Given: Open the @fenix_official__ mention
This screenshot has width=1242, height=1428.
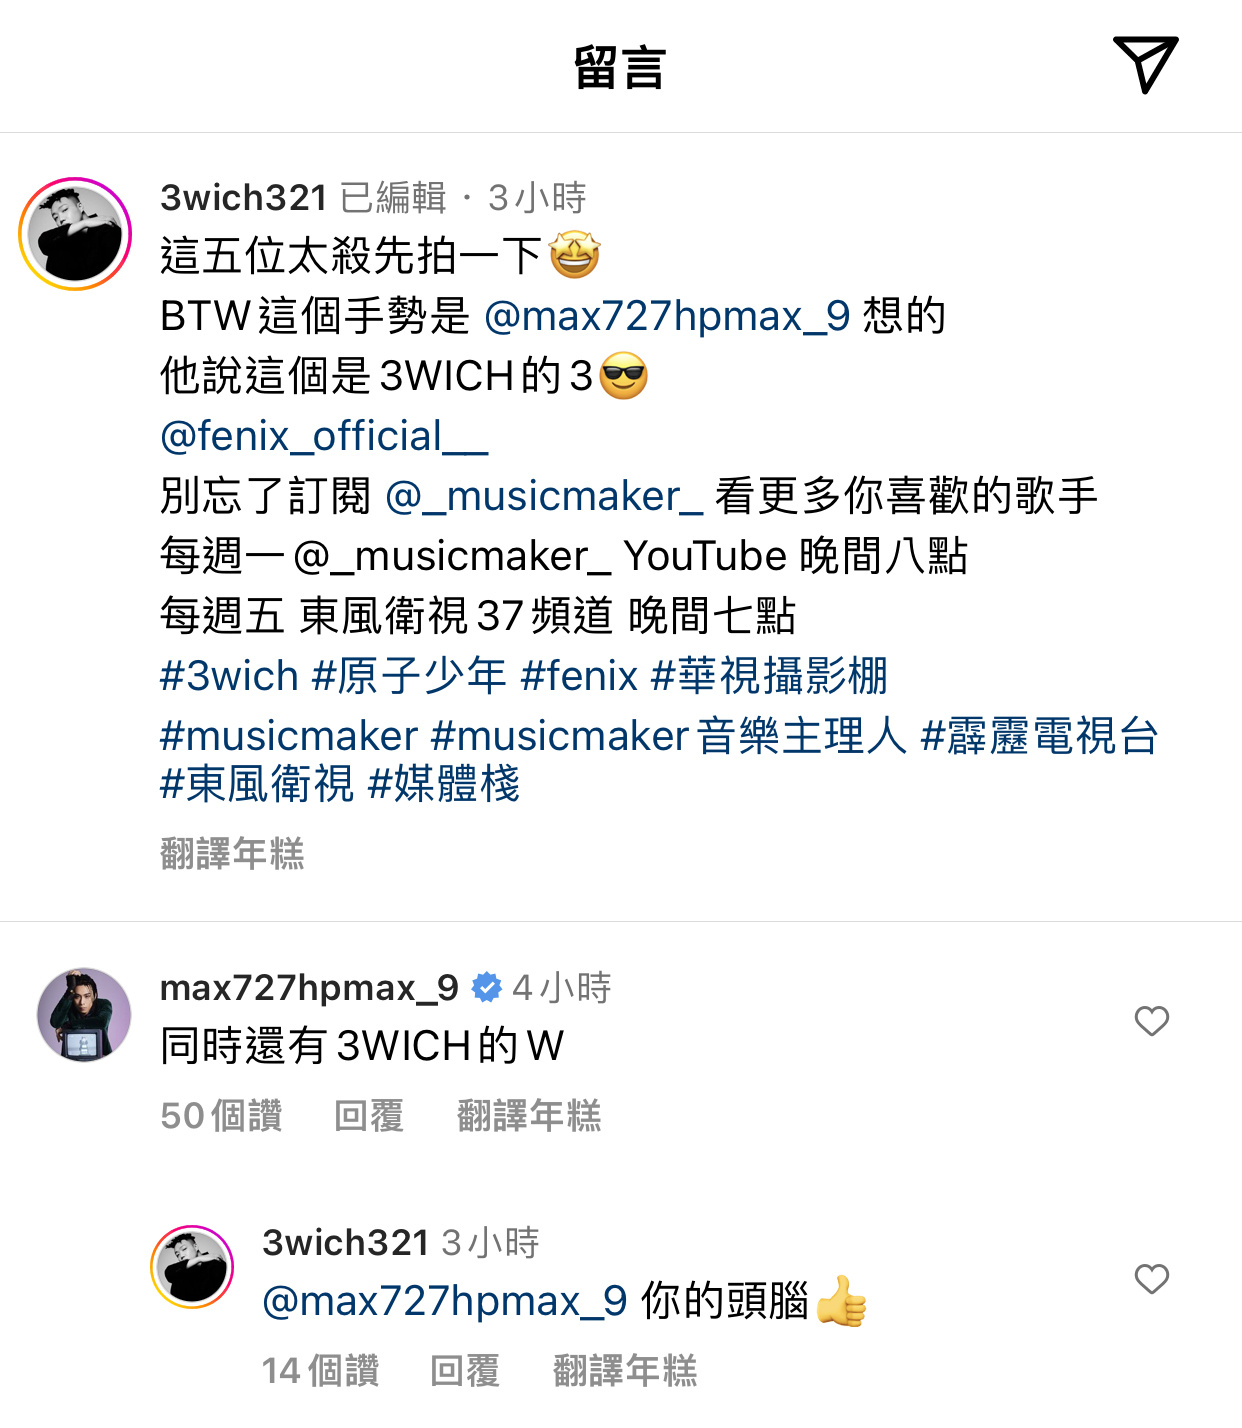Looking at the screenshot, I should [324, 436].
